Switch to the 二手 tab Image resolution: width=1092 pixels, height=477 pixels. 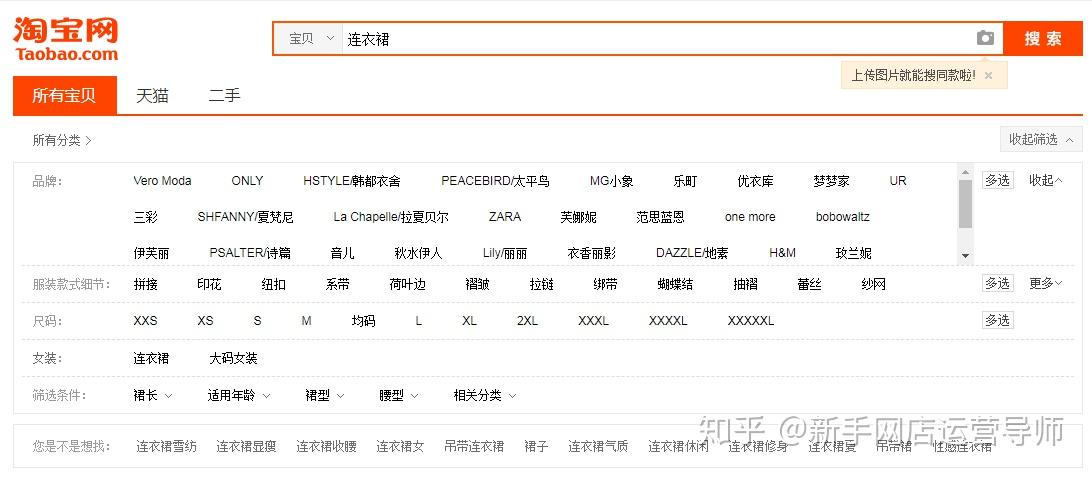[x=224, y=95]
